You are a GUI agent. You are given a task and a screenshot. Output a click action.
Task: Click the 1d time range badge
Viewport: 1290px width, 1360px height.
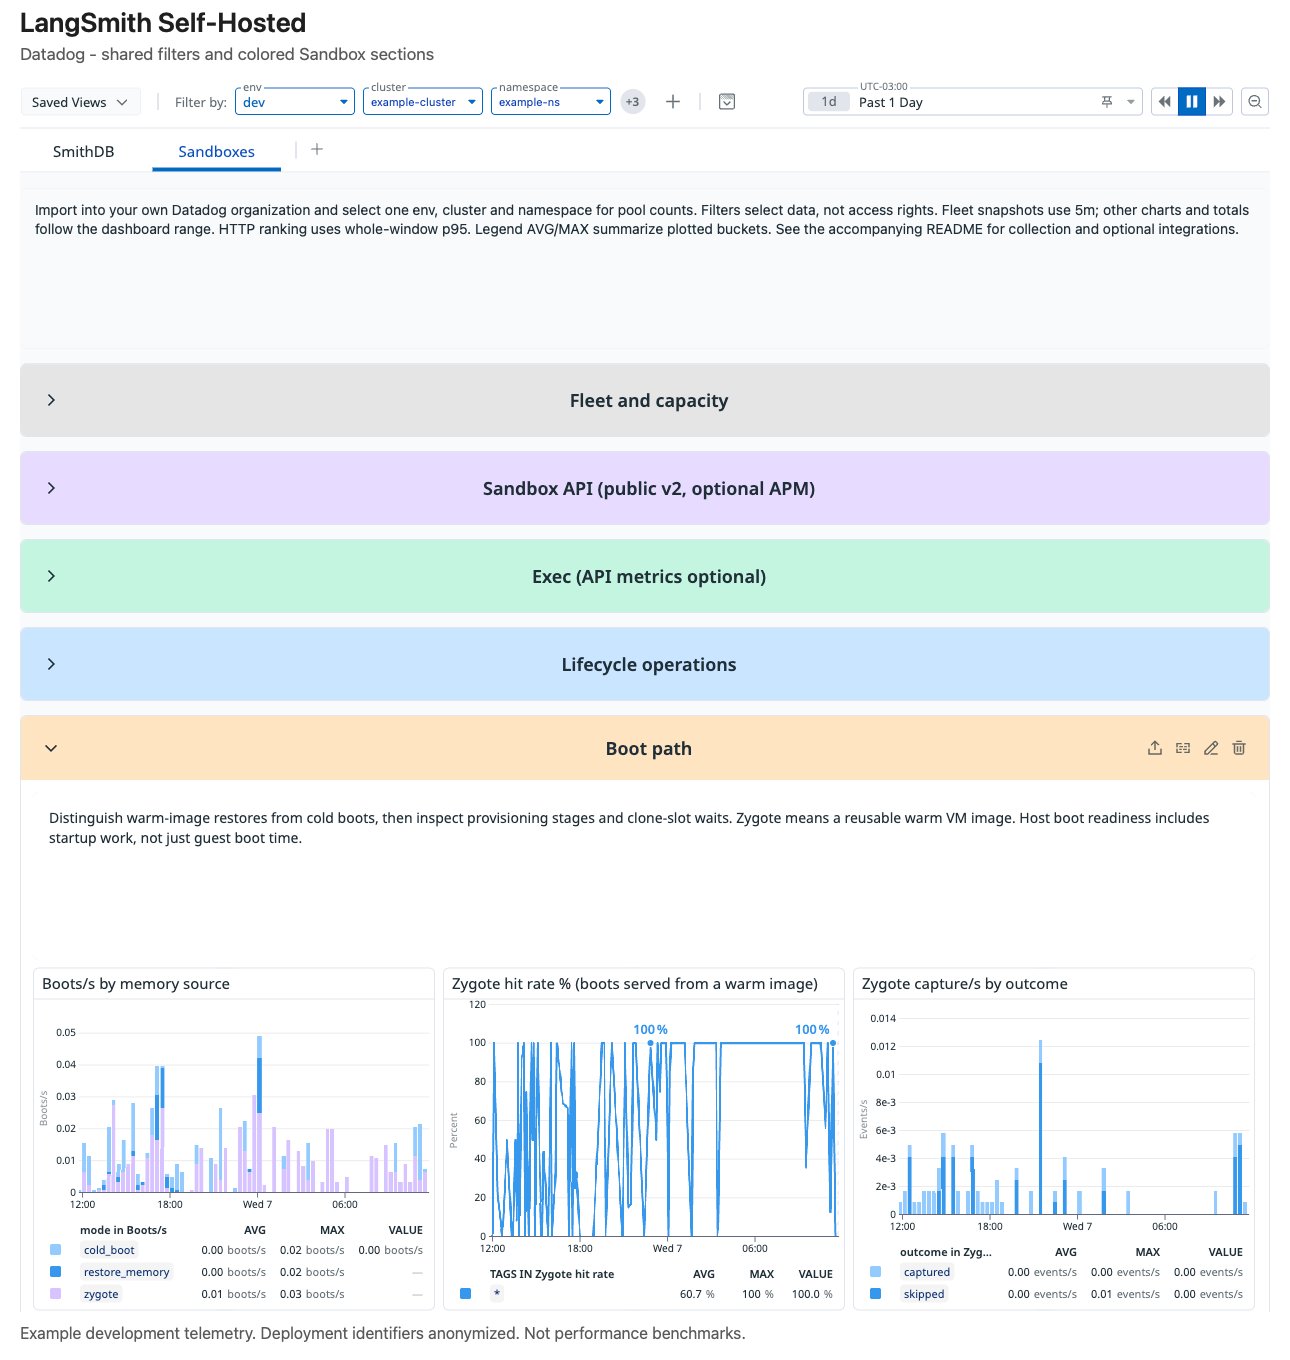click(x=829, y=102)
